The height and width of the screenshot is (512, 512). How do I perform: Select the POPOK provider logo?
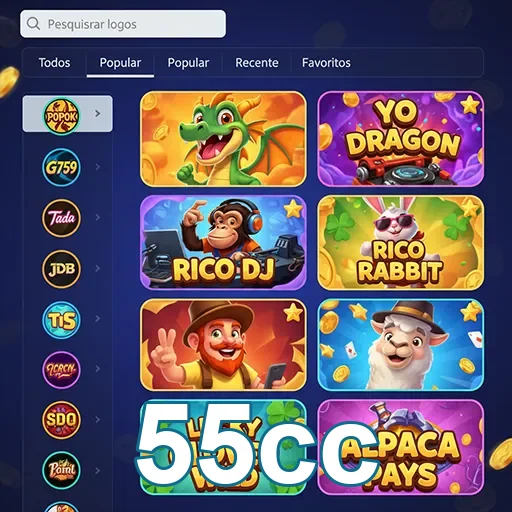tap(61, 116)
